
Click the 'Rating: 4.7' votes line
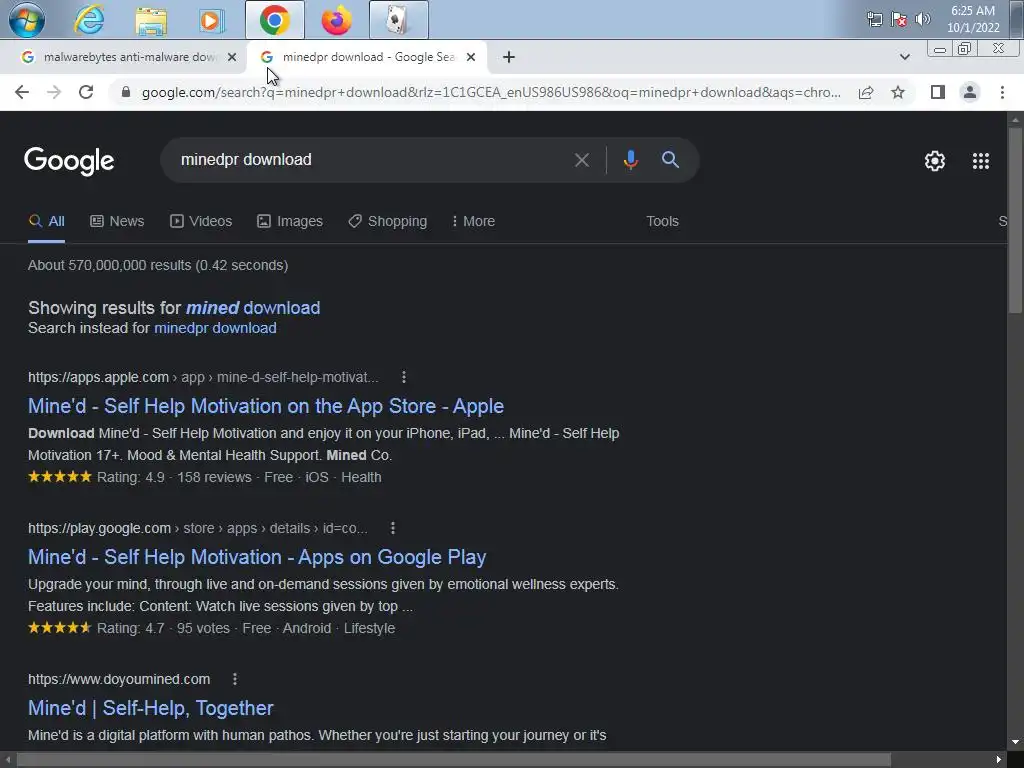[212, 628]
